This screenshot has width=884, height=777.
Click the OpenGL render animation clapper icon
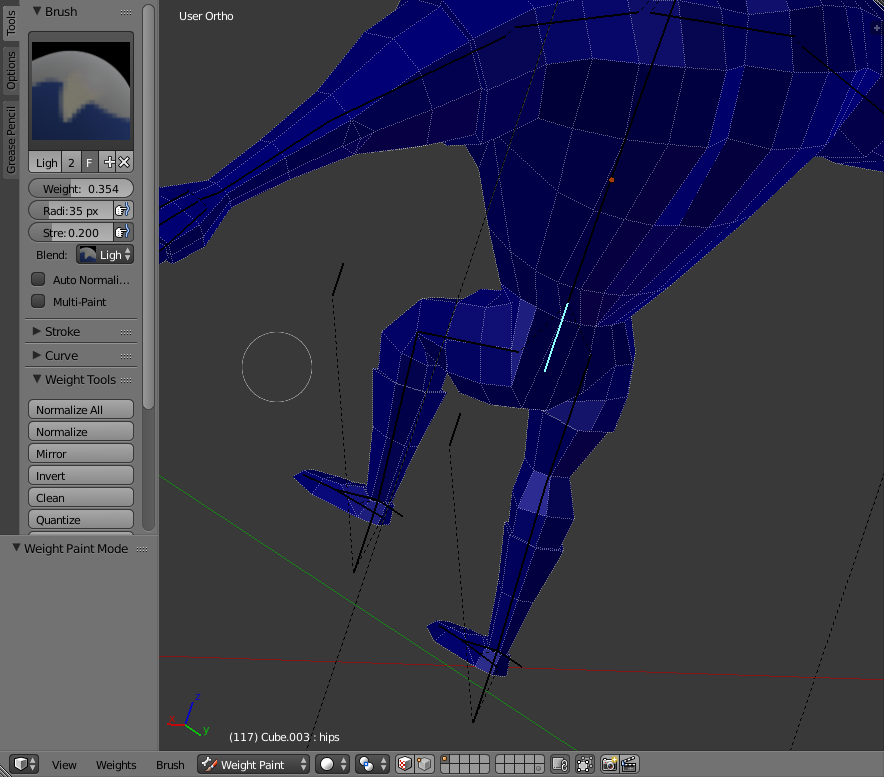pos(629,764)
